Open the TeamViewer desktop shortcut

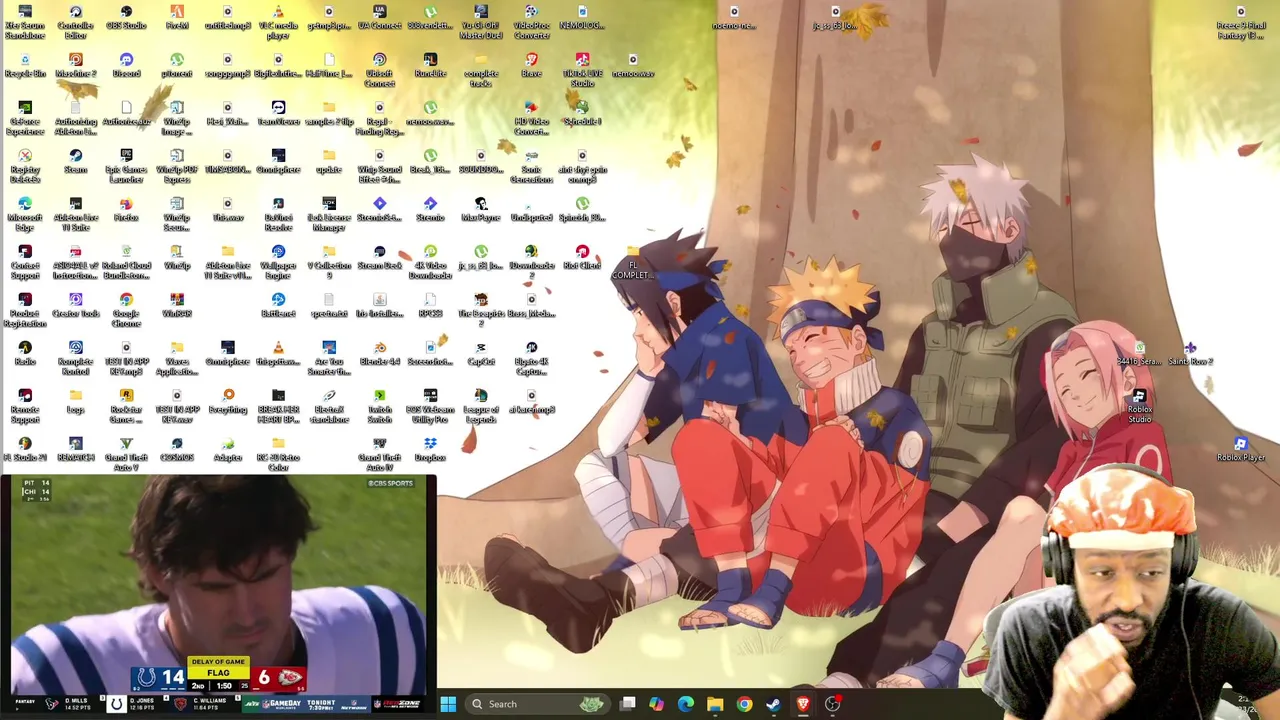[x=278, y=114]
